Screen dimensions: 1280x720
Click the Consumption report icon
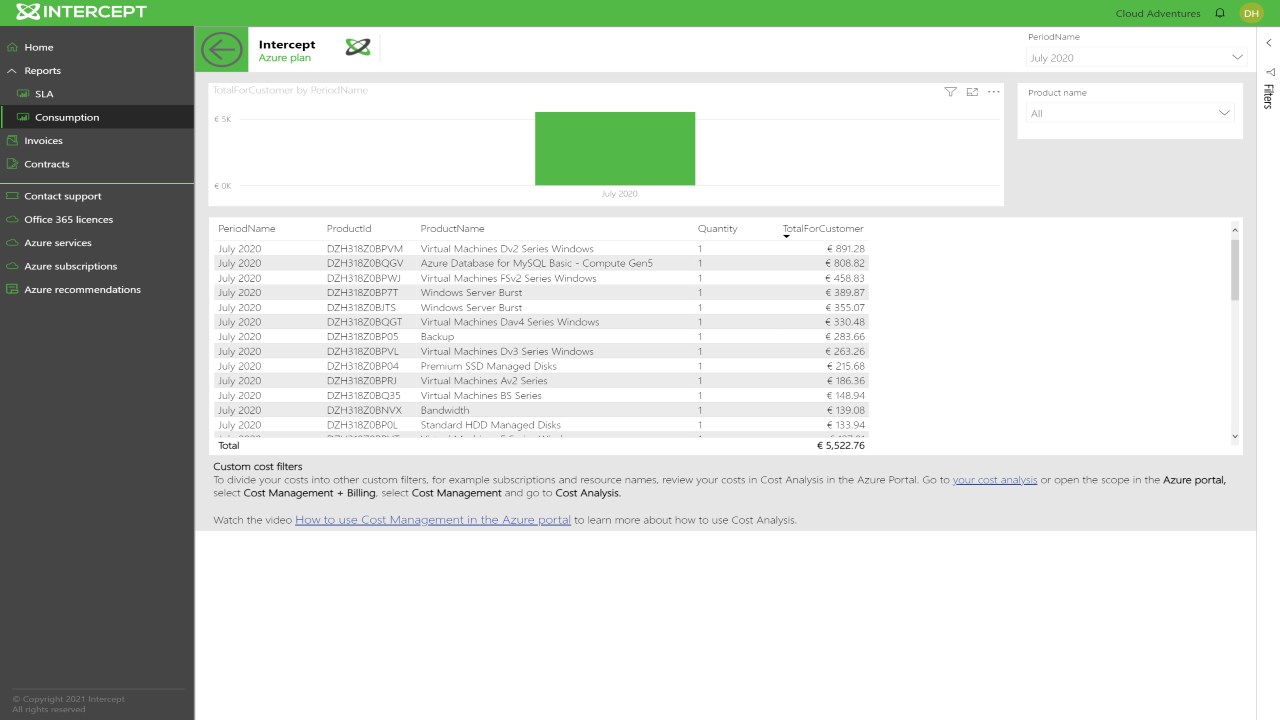[x=23, y=117]
